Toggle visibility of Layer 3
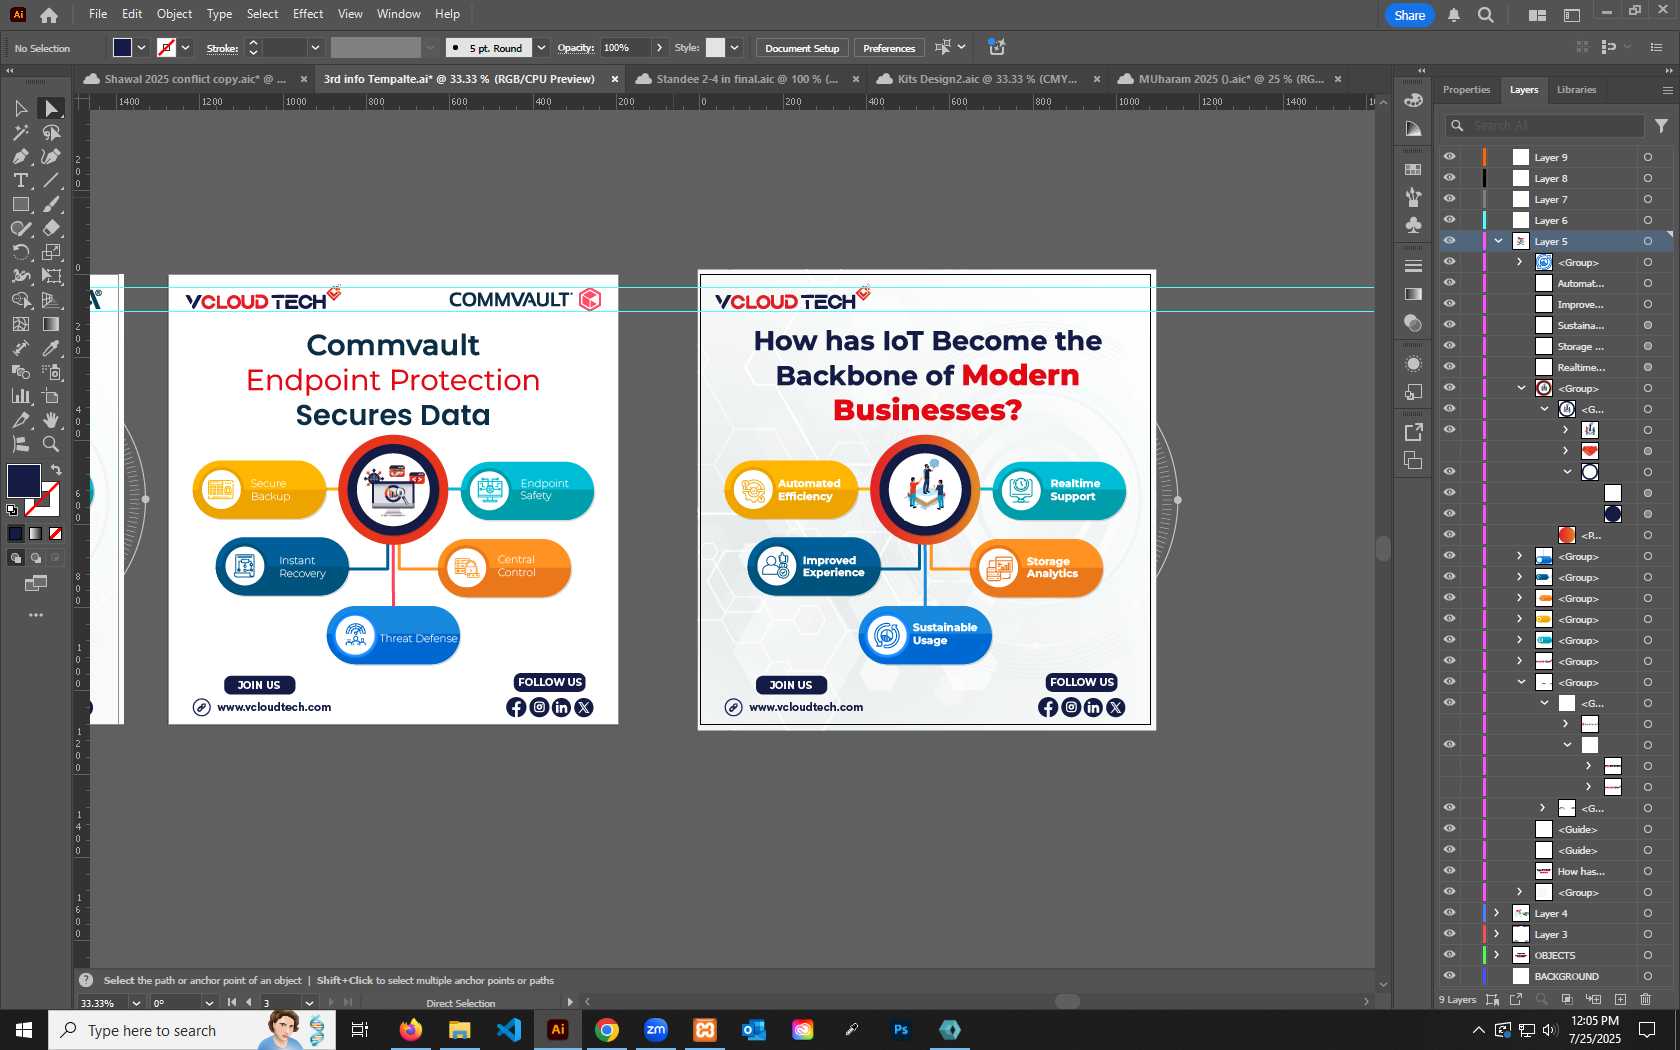 tap(1449, 934)
